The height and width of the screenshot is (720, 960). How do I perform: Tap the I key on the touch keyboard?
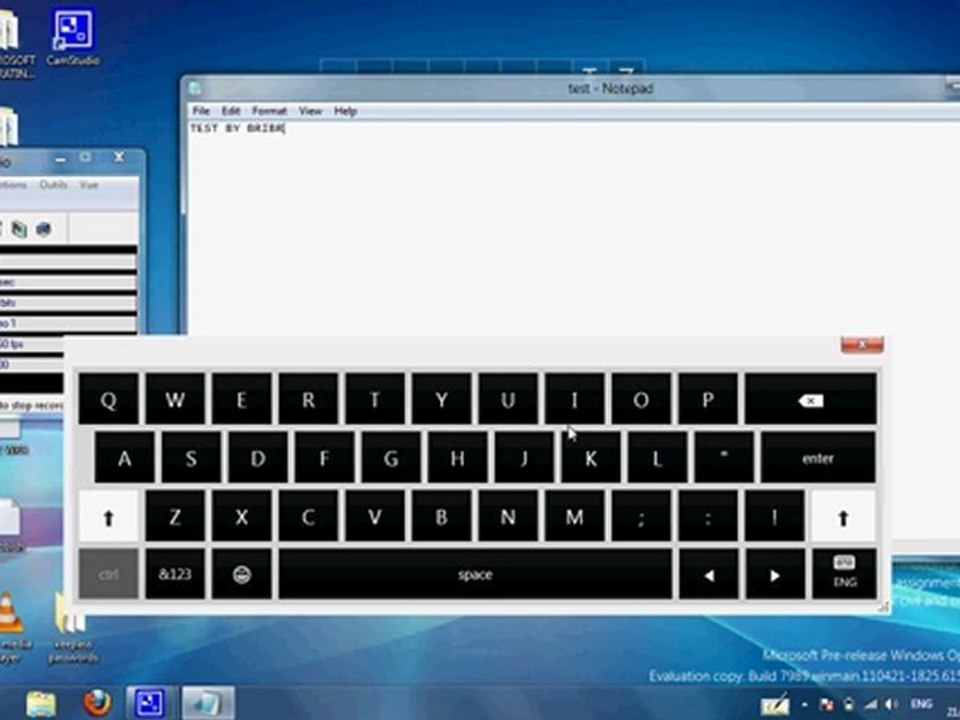[x=574, y=399]
